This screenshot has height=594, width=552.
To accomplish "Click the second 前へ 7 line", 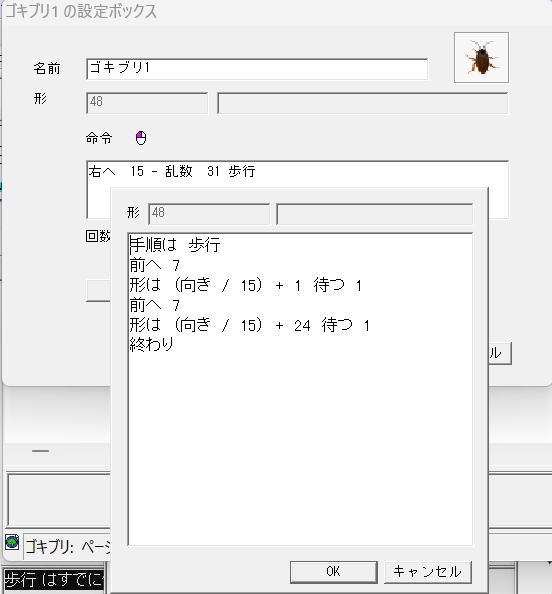I will 155,305.
